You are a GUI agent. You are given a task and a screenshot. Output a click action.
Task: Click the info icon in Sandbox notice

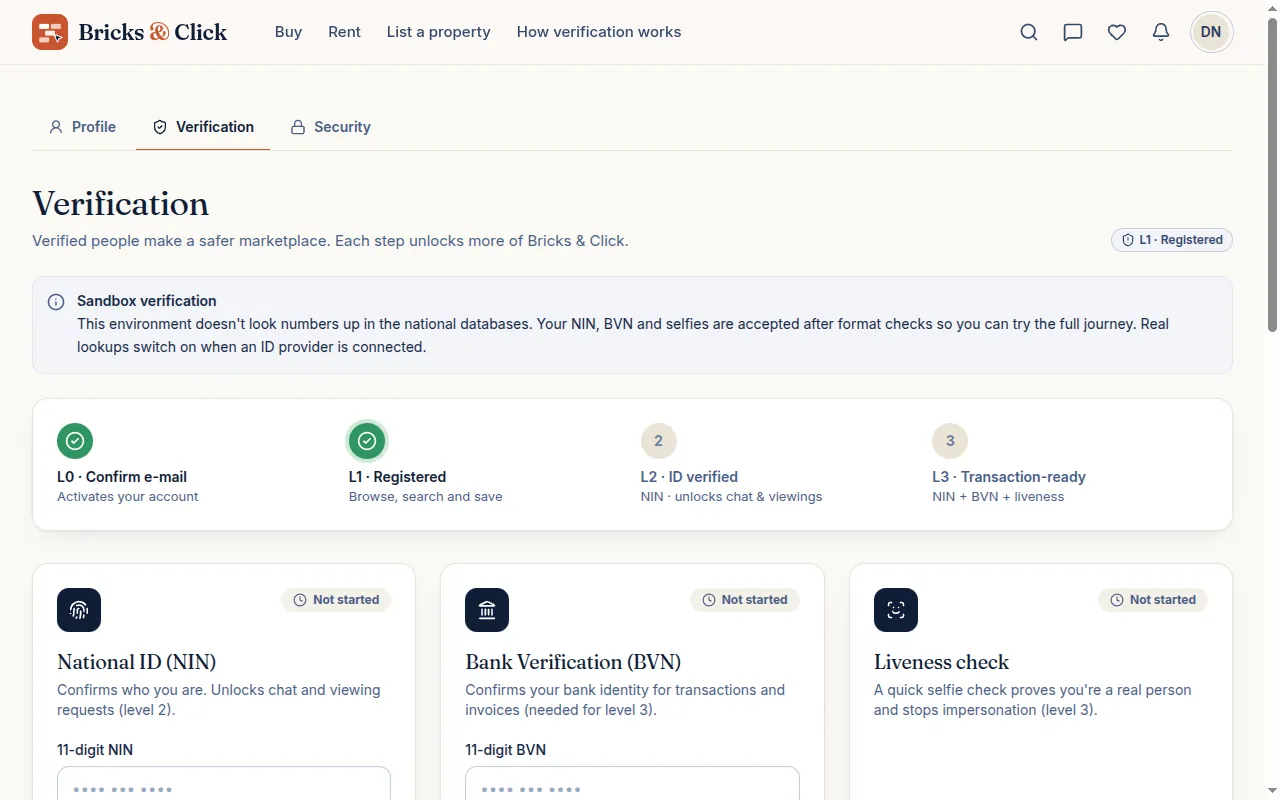coord(57,302)
